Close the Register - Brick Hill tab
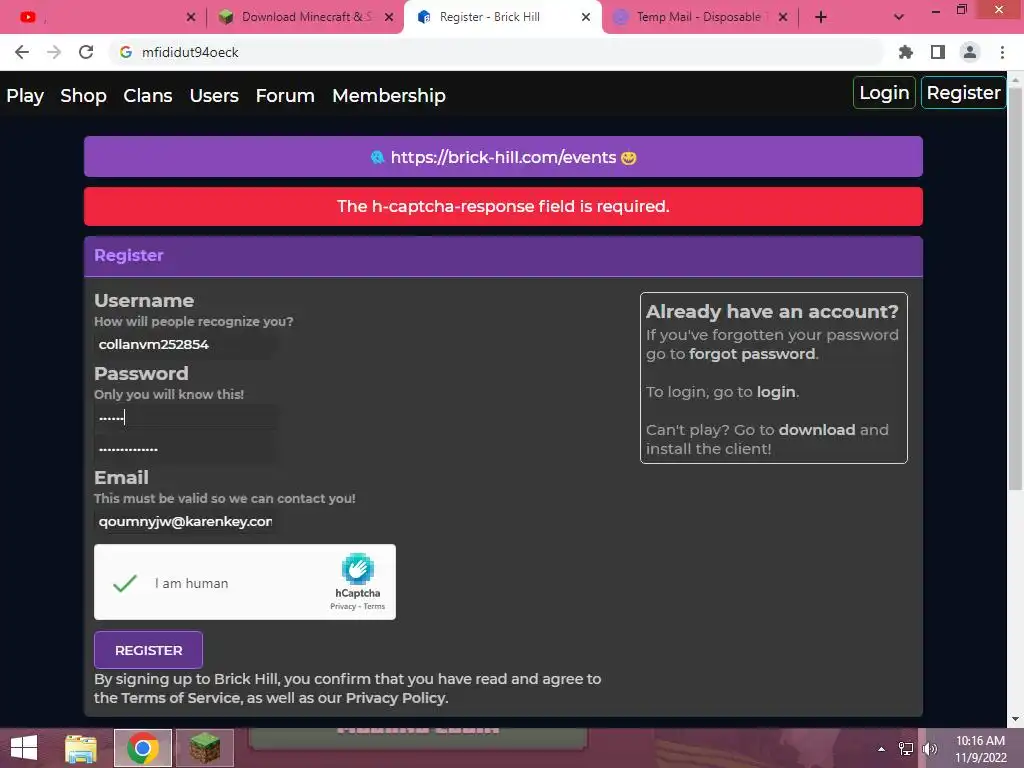This screenshot has height=768, width=1024. coord(586,17)
